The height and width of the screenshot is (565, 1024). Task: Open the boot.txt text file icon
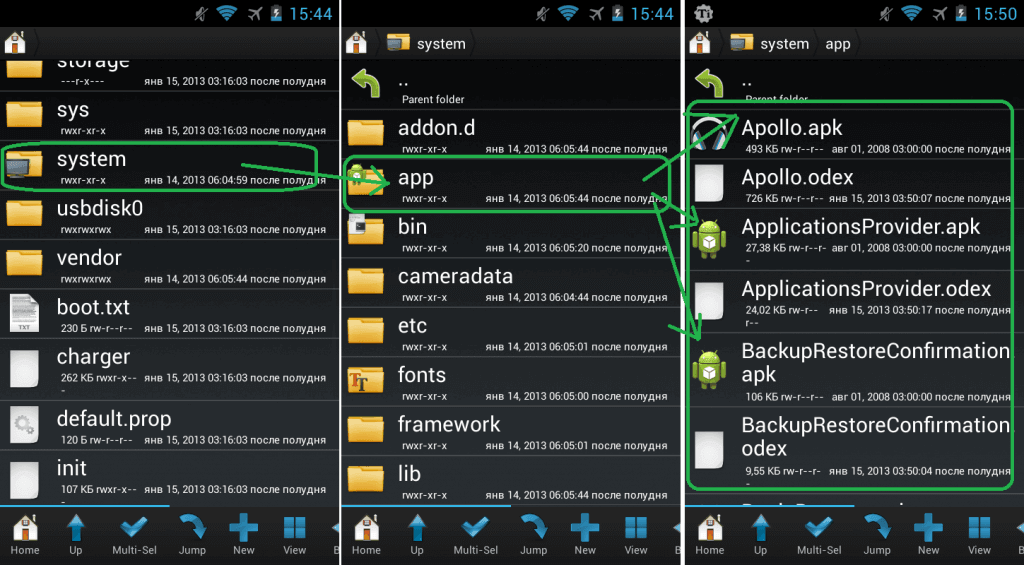click(x=25, y=314)
